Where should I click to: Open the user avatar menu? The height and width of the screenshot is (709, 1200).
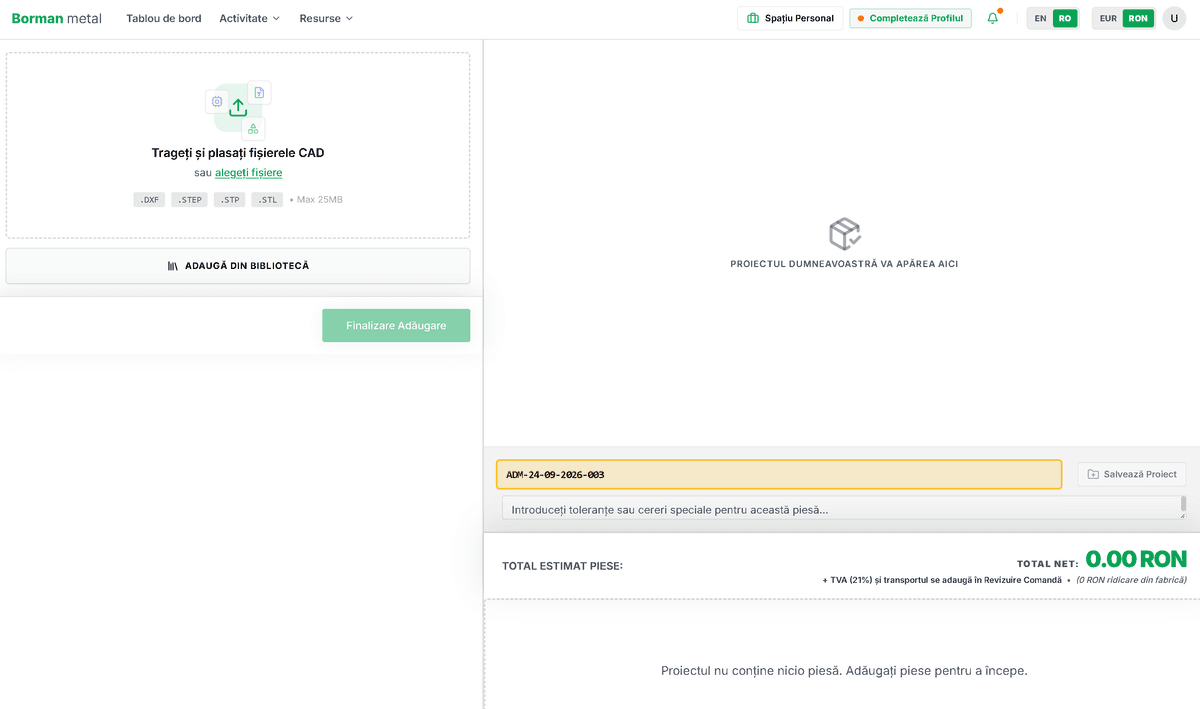click(x=1174, y=18)
